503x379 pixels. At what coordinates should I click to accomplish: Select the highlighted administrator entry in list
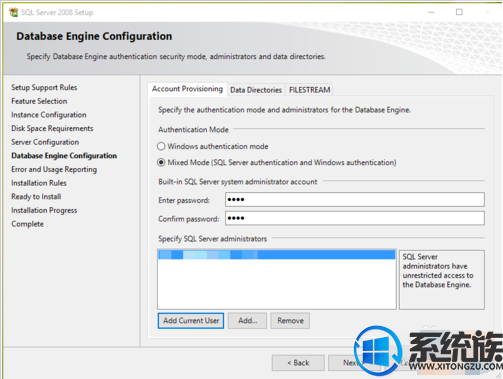[277, 255]
